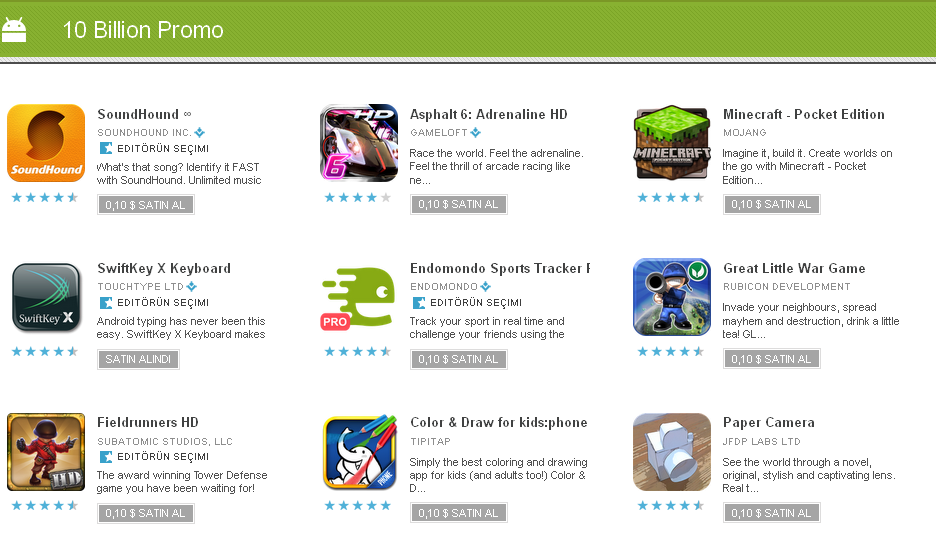Open the Color & Draw elephant icon

[360, 451]
